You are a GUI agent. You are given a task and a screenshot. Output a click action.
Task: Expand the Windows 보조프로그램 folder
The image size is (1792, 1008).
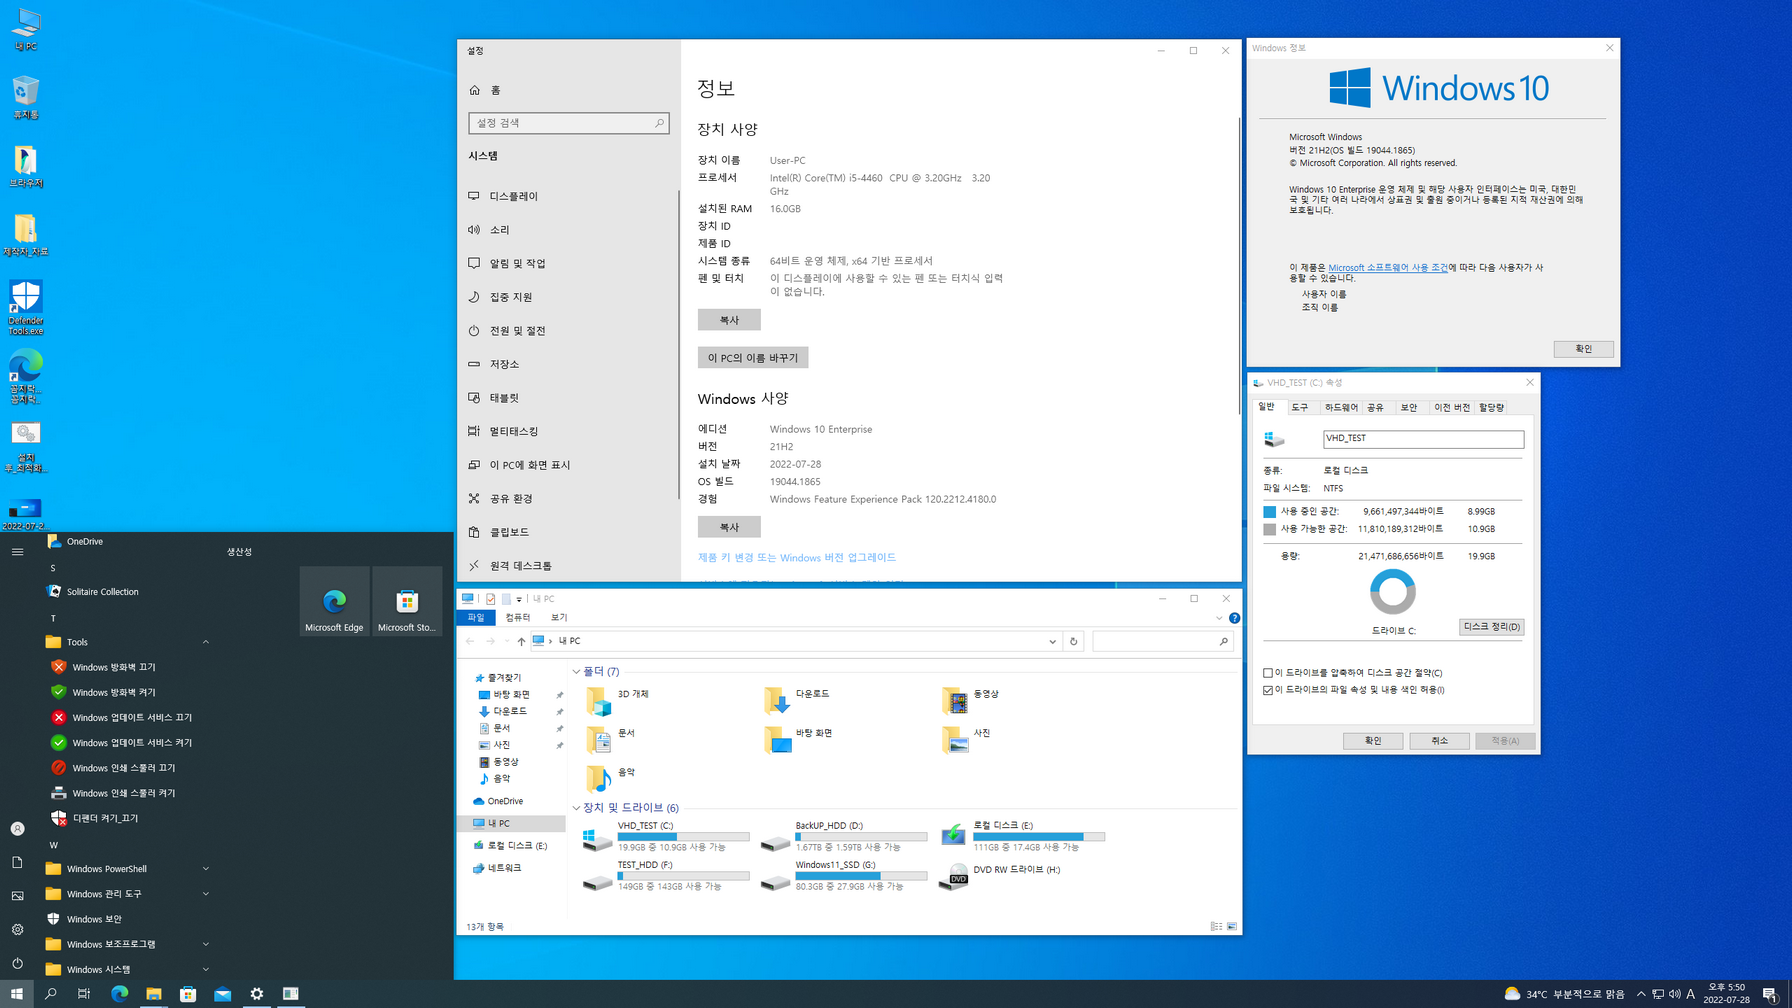(x=206, y=944)
